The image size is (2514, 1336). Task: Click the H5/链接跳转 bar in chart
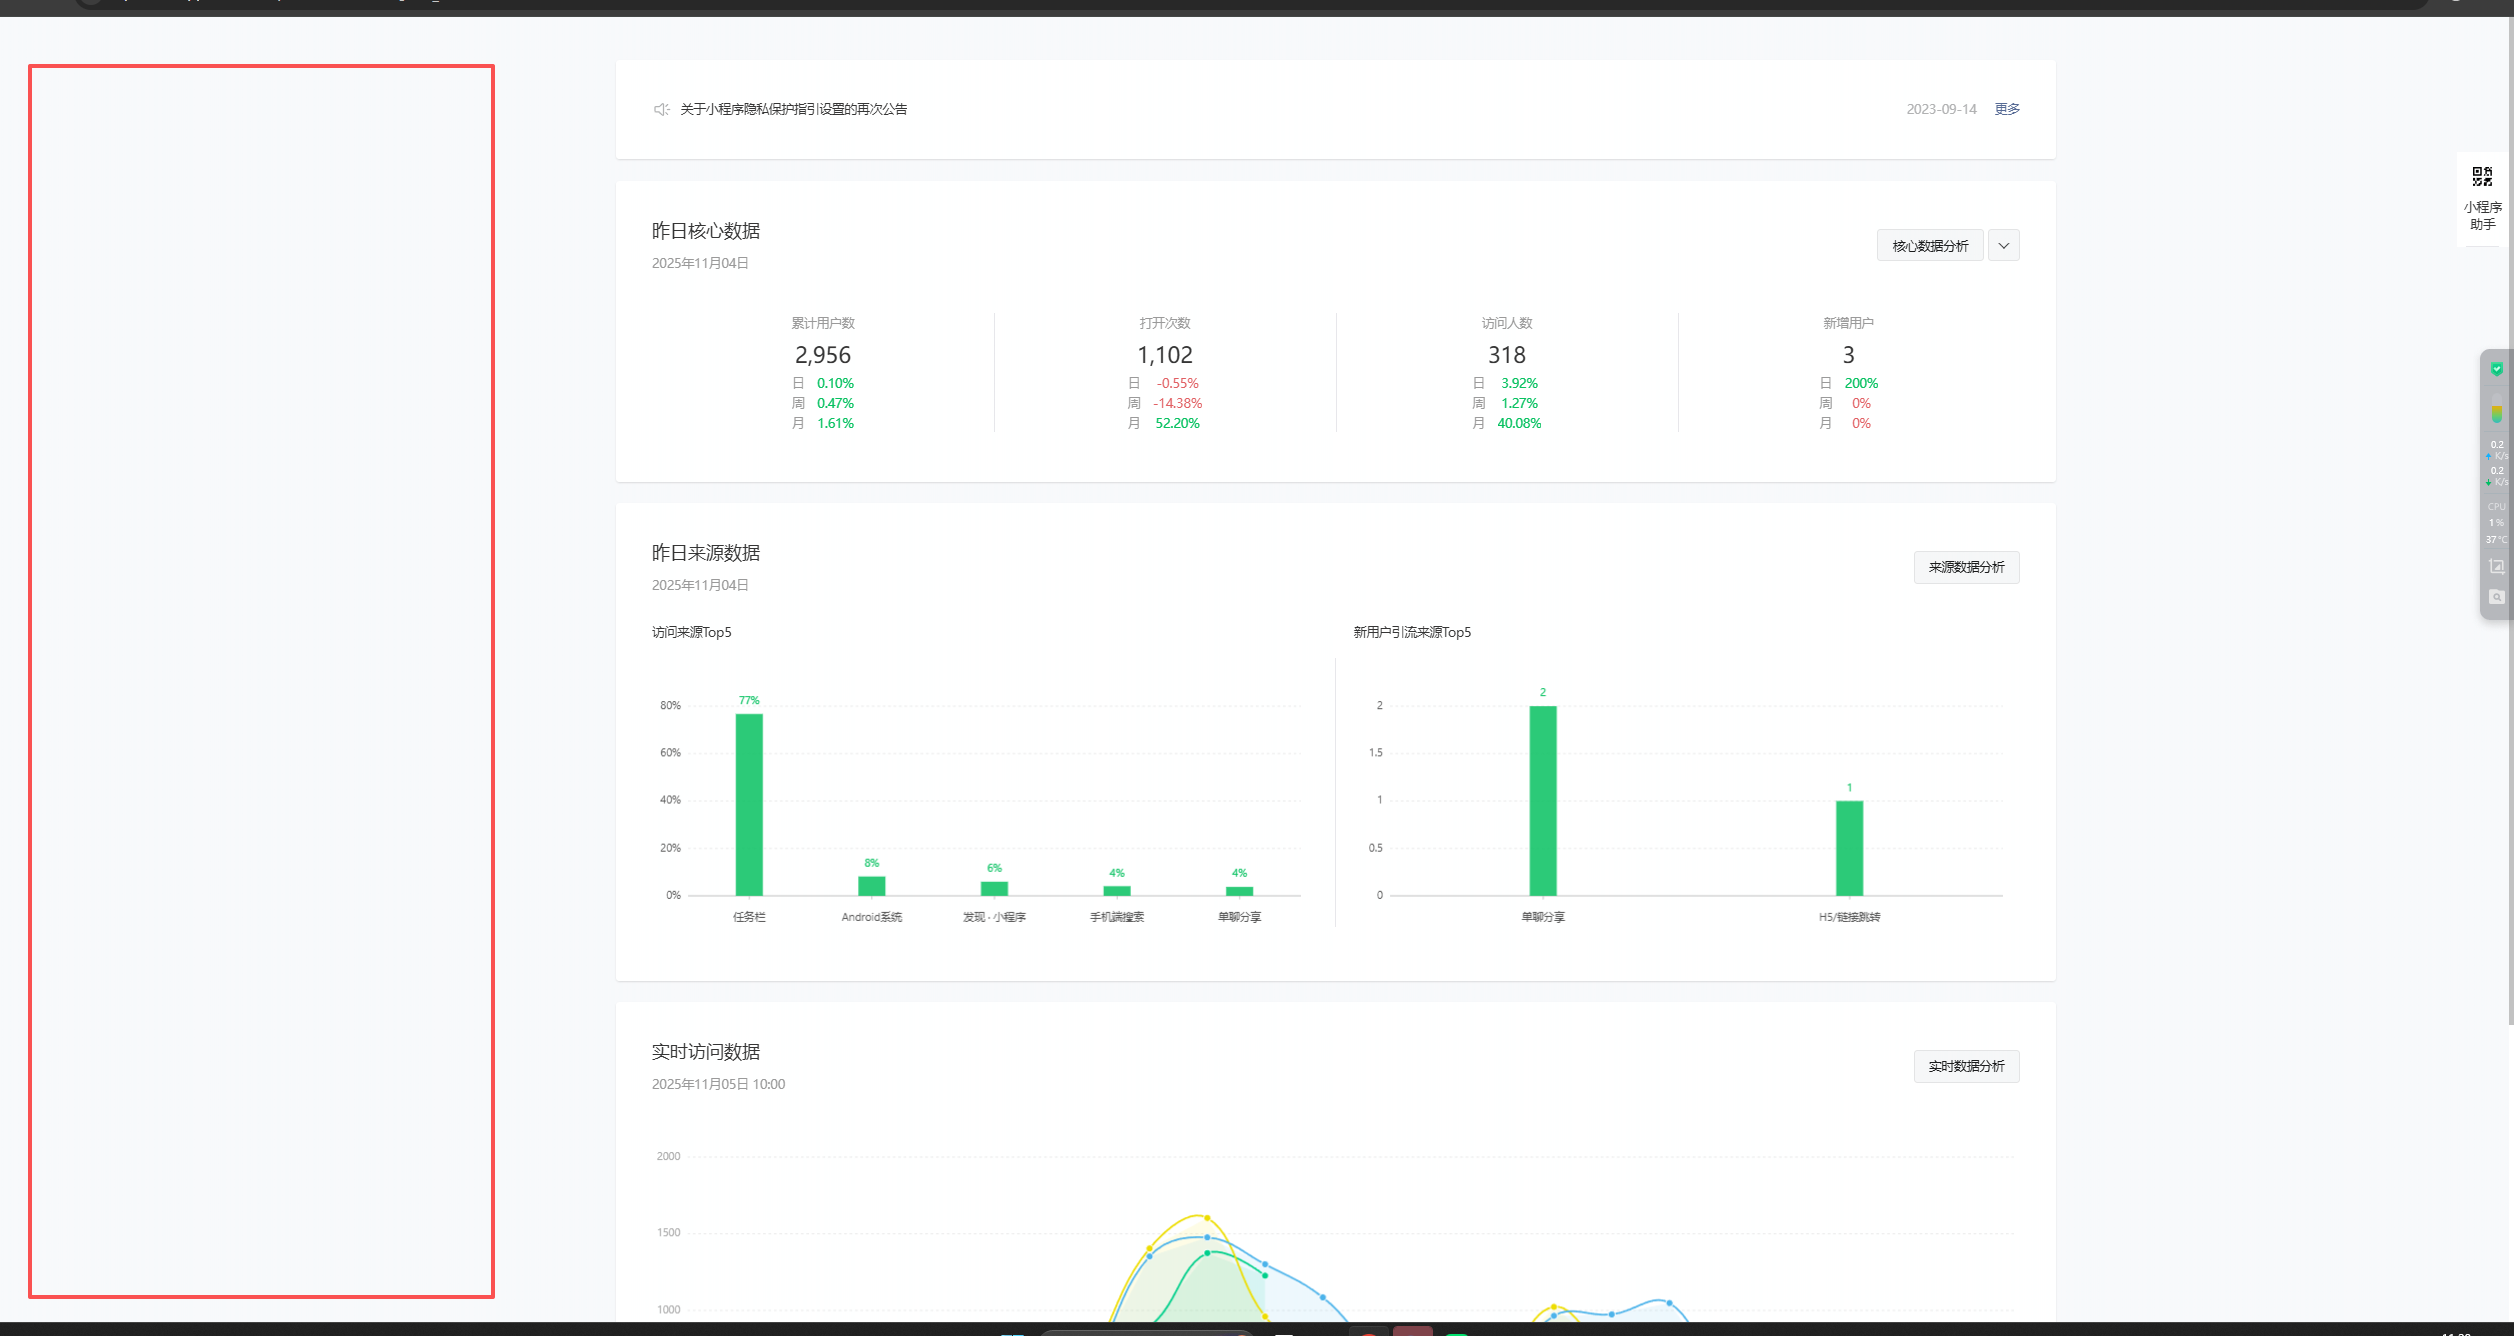tap(1848, 848)
